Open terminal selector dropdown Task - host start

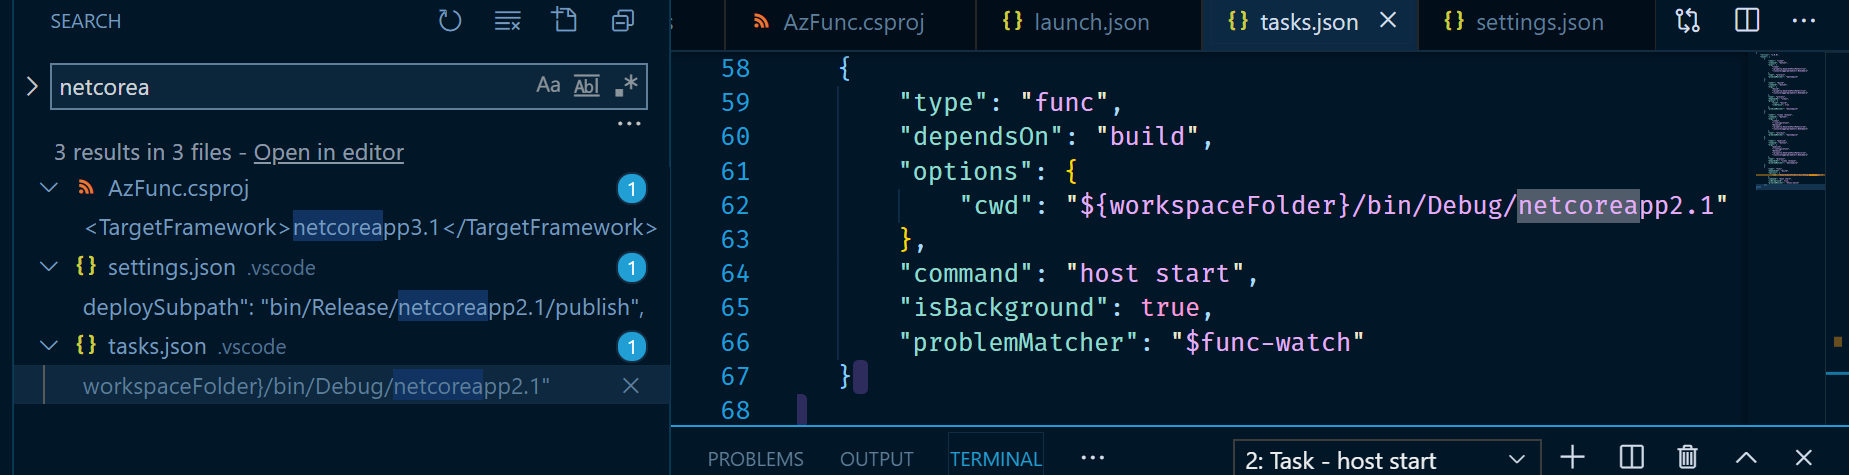[1386, 460]
